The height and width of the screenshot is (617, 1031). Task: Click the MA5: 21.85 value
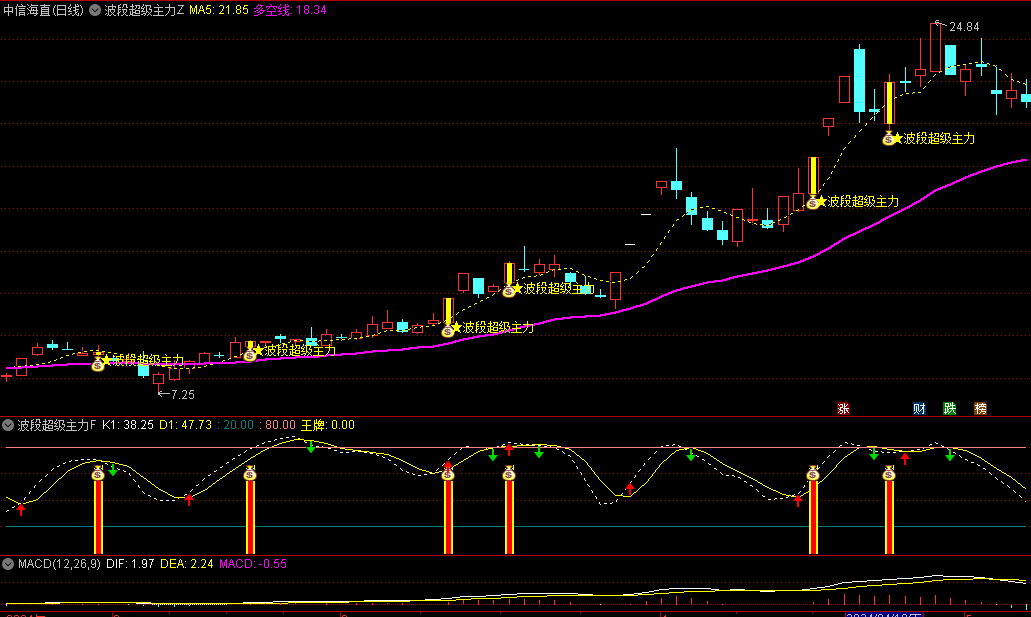[219, 10]
